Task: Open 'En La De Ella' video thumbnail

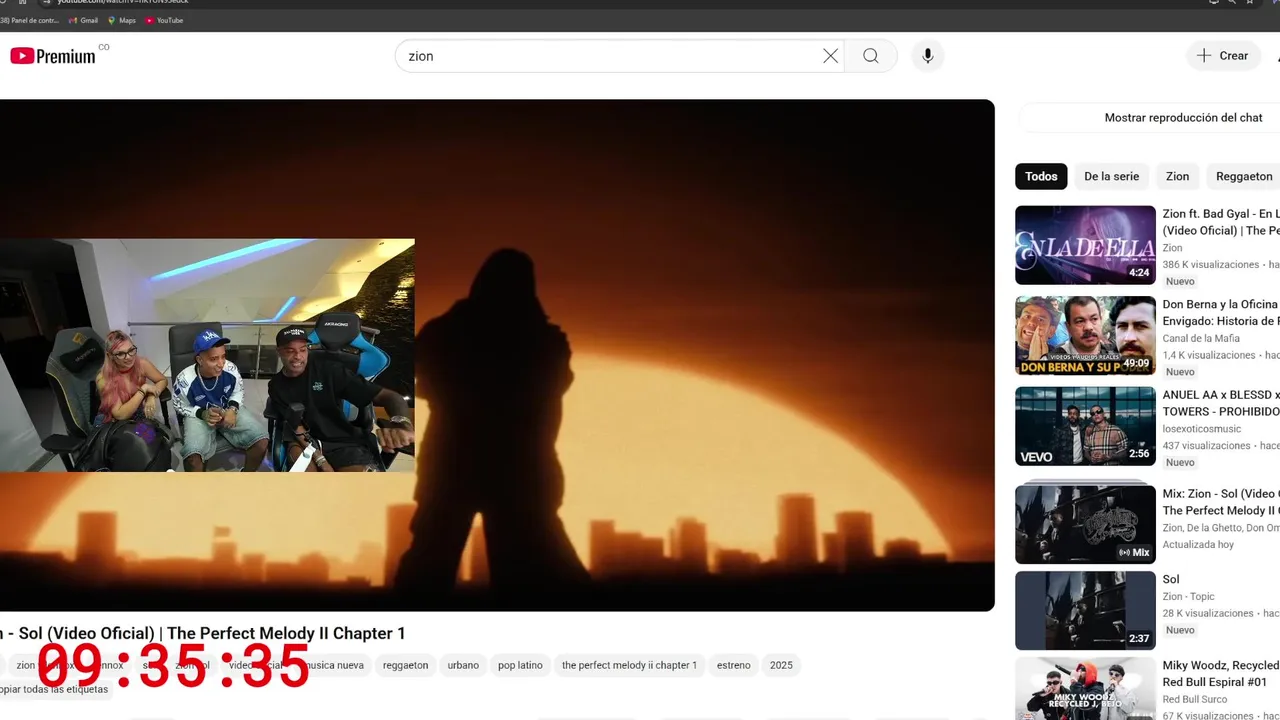Action: click(x=1085, y=245)
